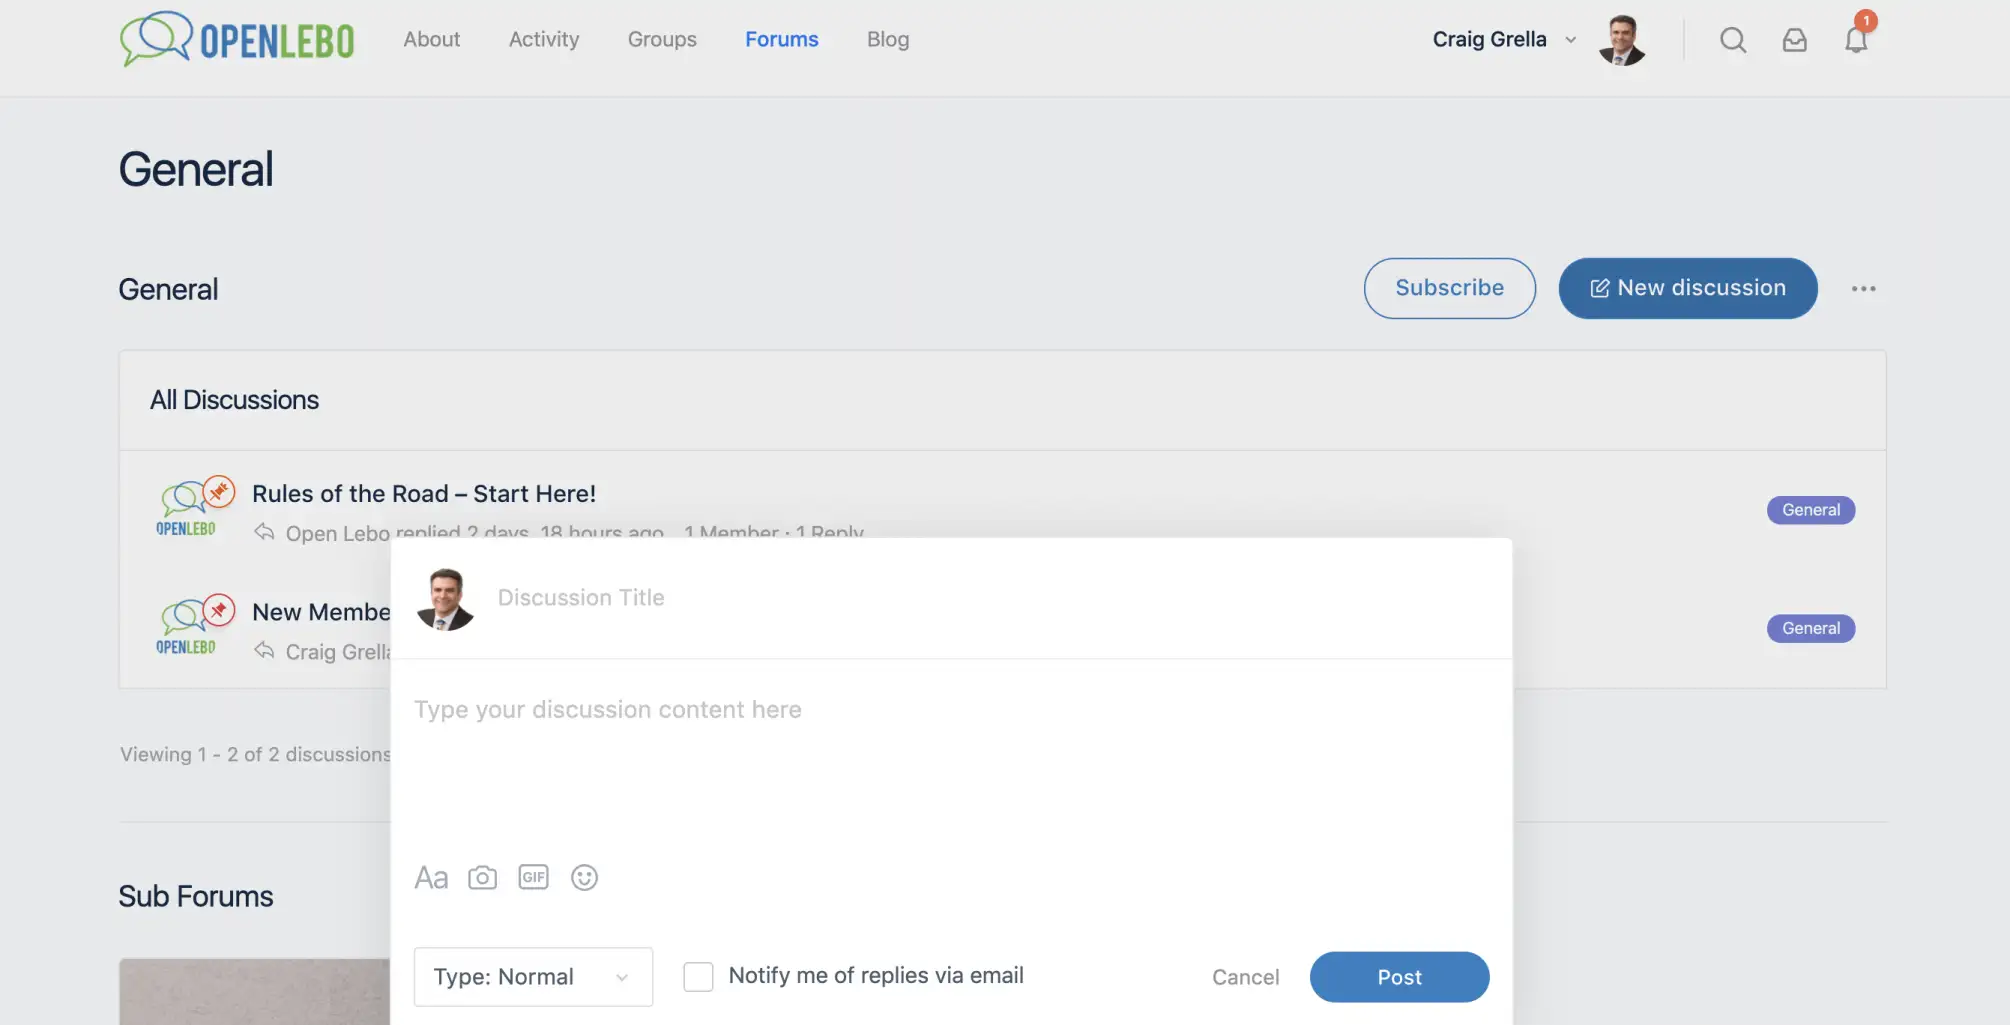Click the avatar in the discussion form

[445, 599]
